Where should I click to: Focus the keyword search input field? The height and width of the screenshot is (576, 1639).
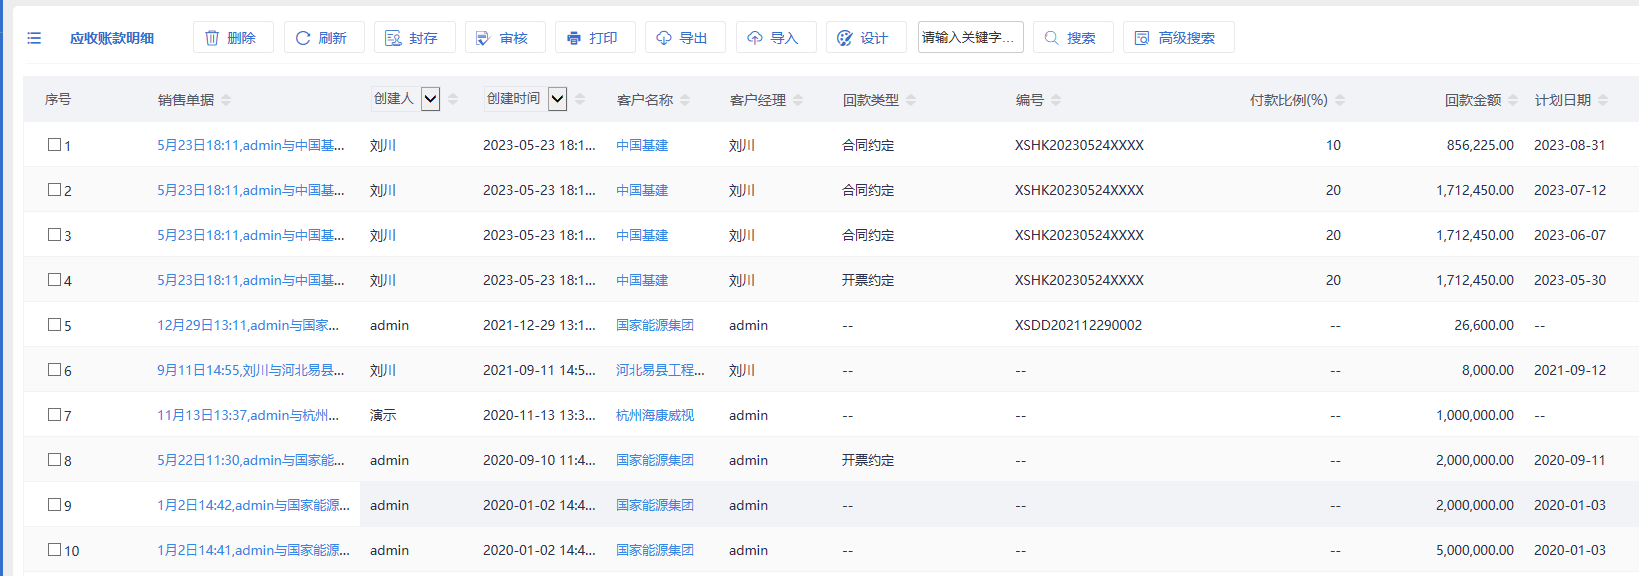coord(970,37)
